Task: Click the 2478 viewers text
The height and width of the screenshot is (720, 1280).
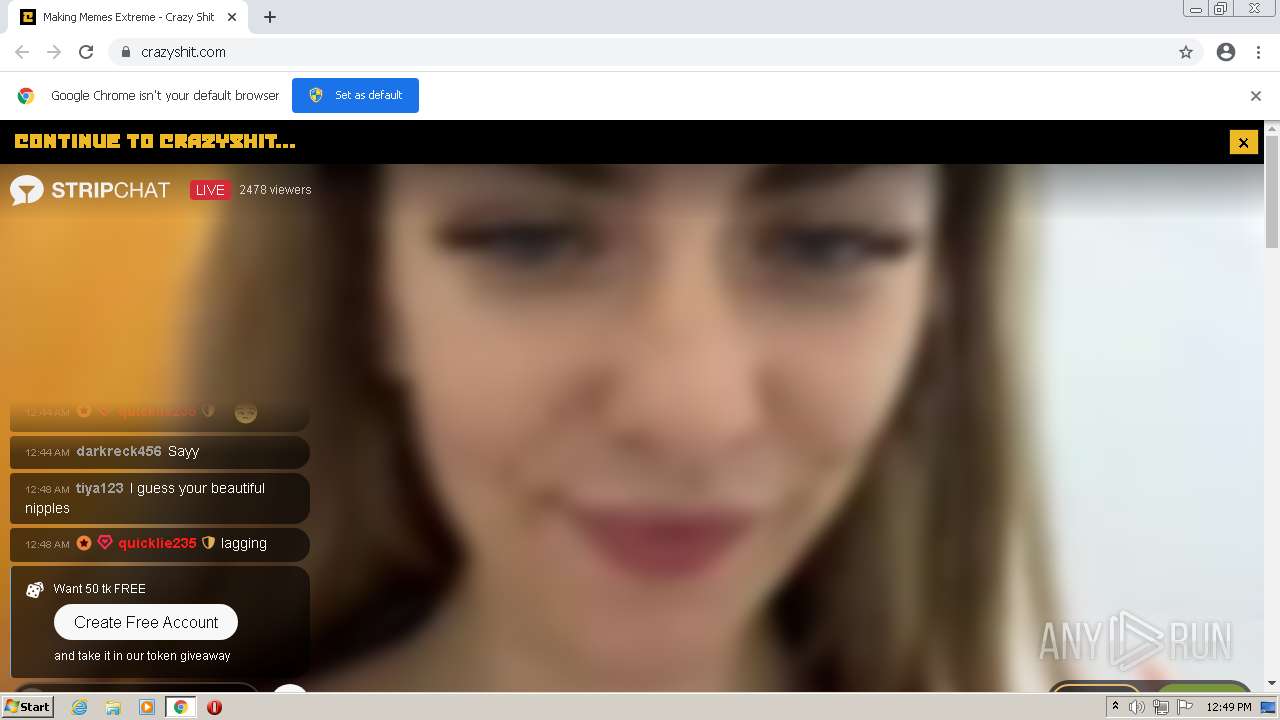Action: point(275,190)
